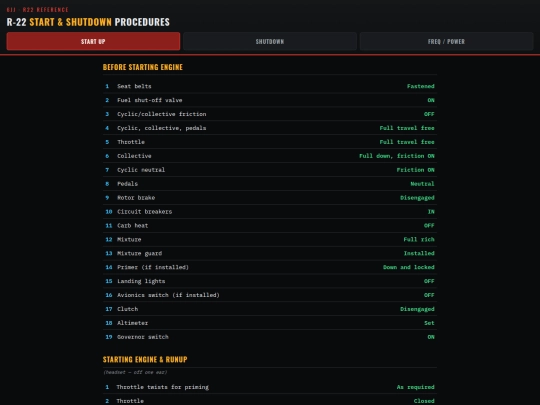Click the Fuel shut-off valve item
This screenshot has height=405, width=540.
coord(270,100)
